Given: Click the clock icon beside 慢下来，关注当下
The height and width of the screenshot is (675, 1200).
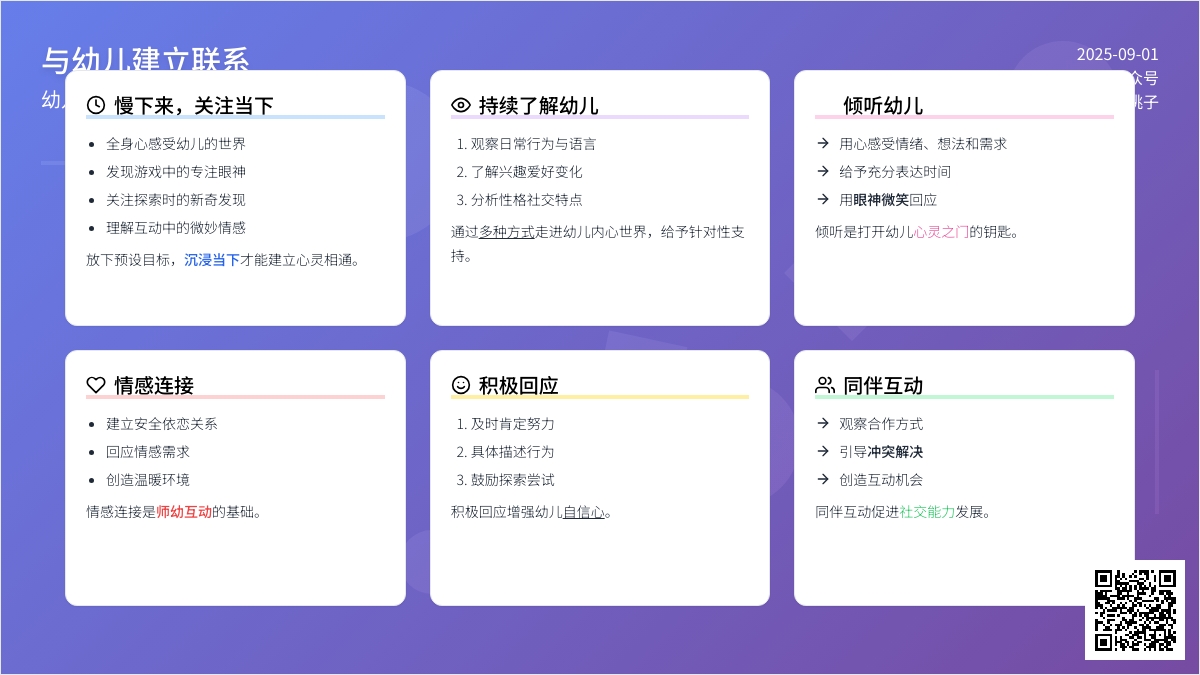Looking at the screenshot, I should click(96, 105).
